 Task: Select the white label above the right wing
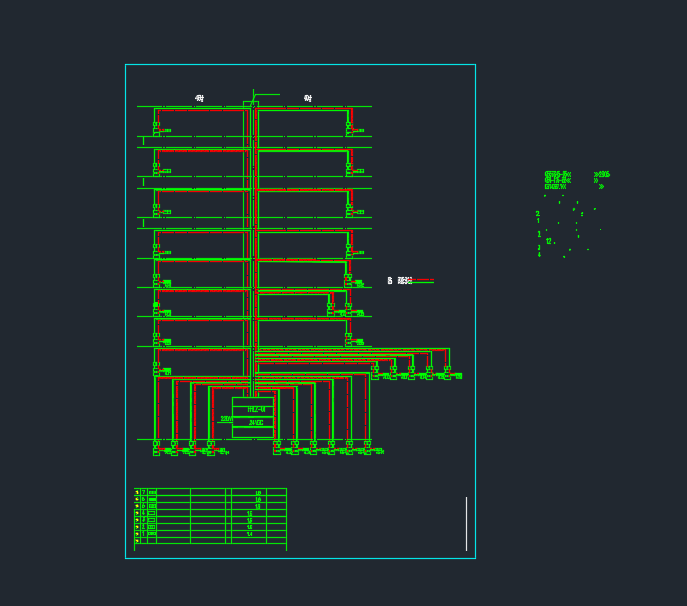[308, 98]
